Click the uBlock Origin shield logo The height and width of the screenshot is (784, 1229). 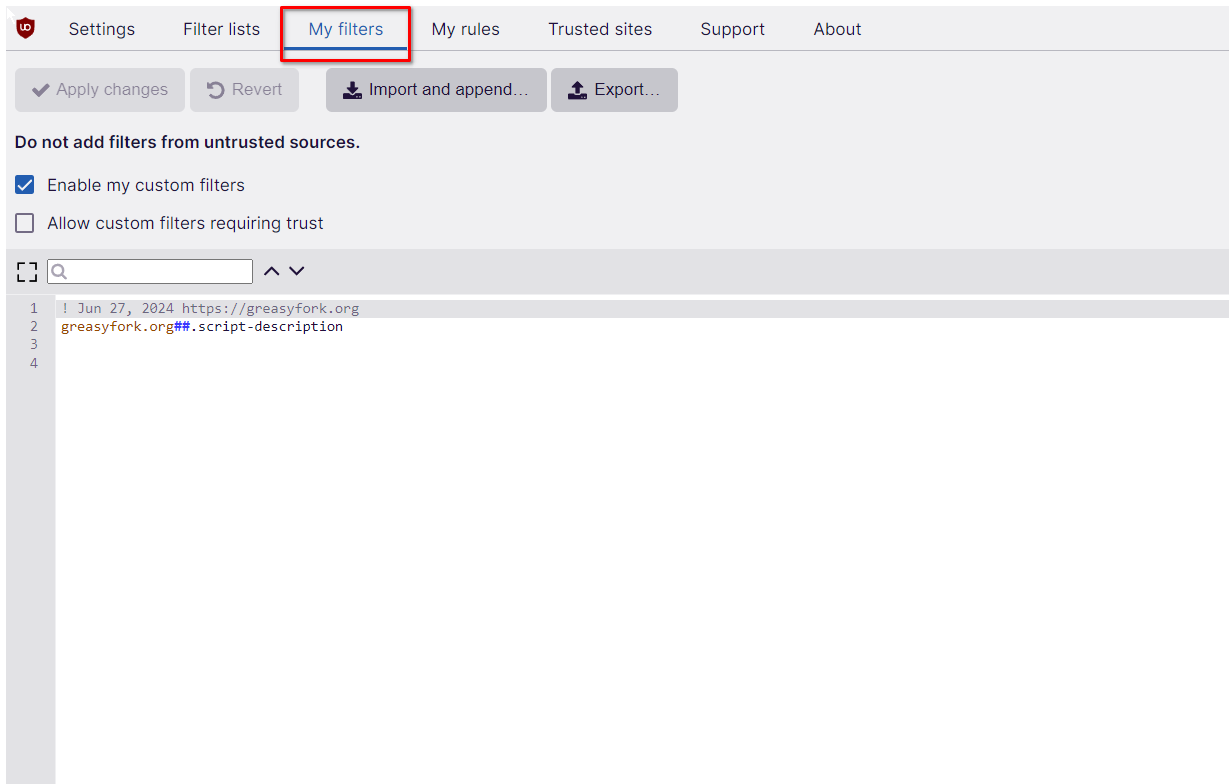pos(26,28)
